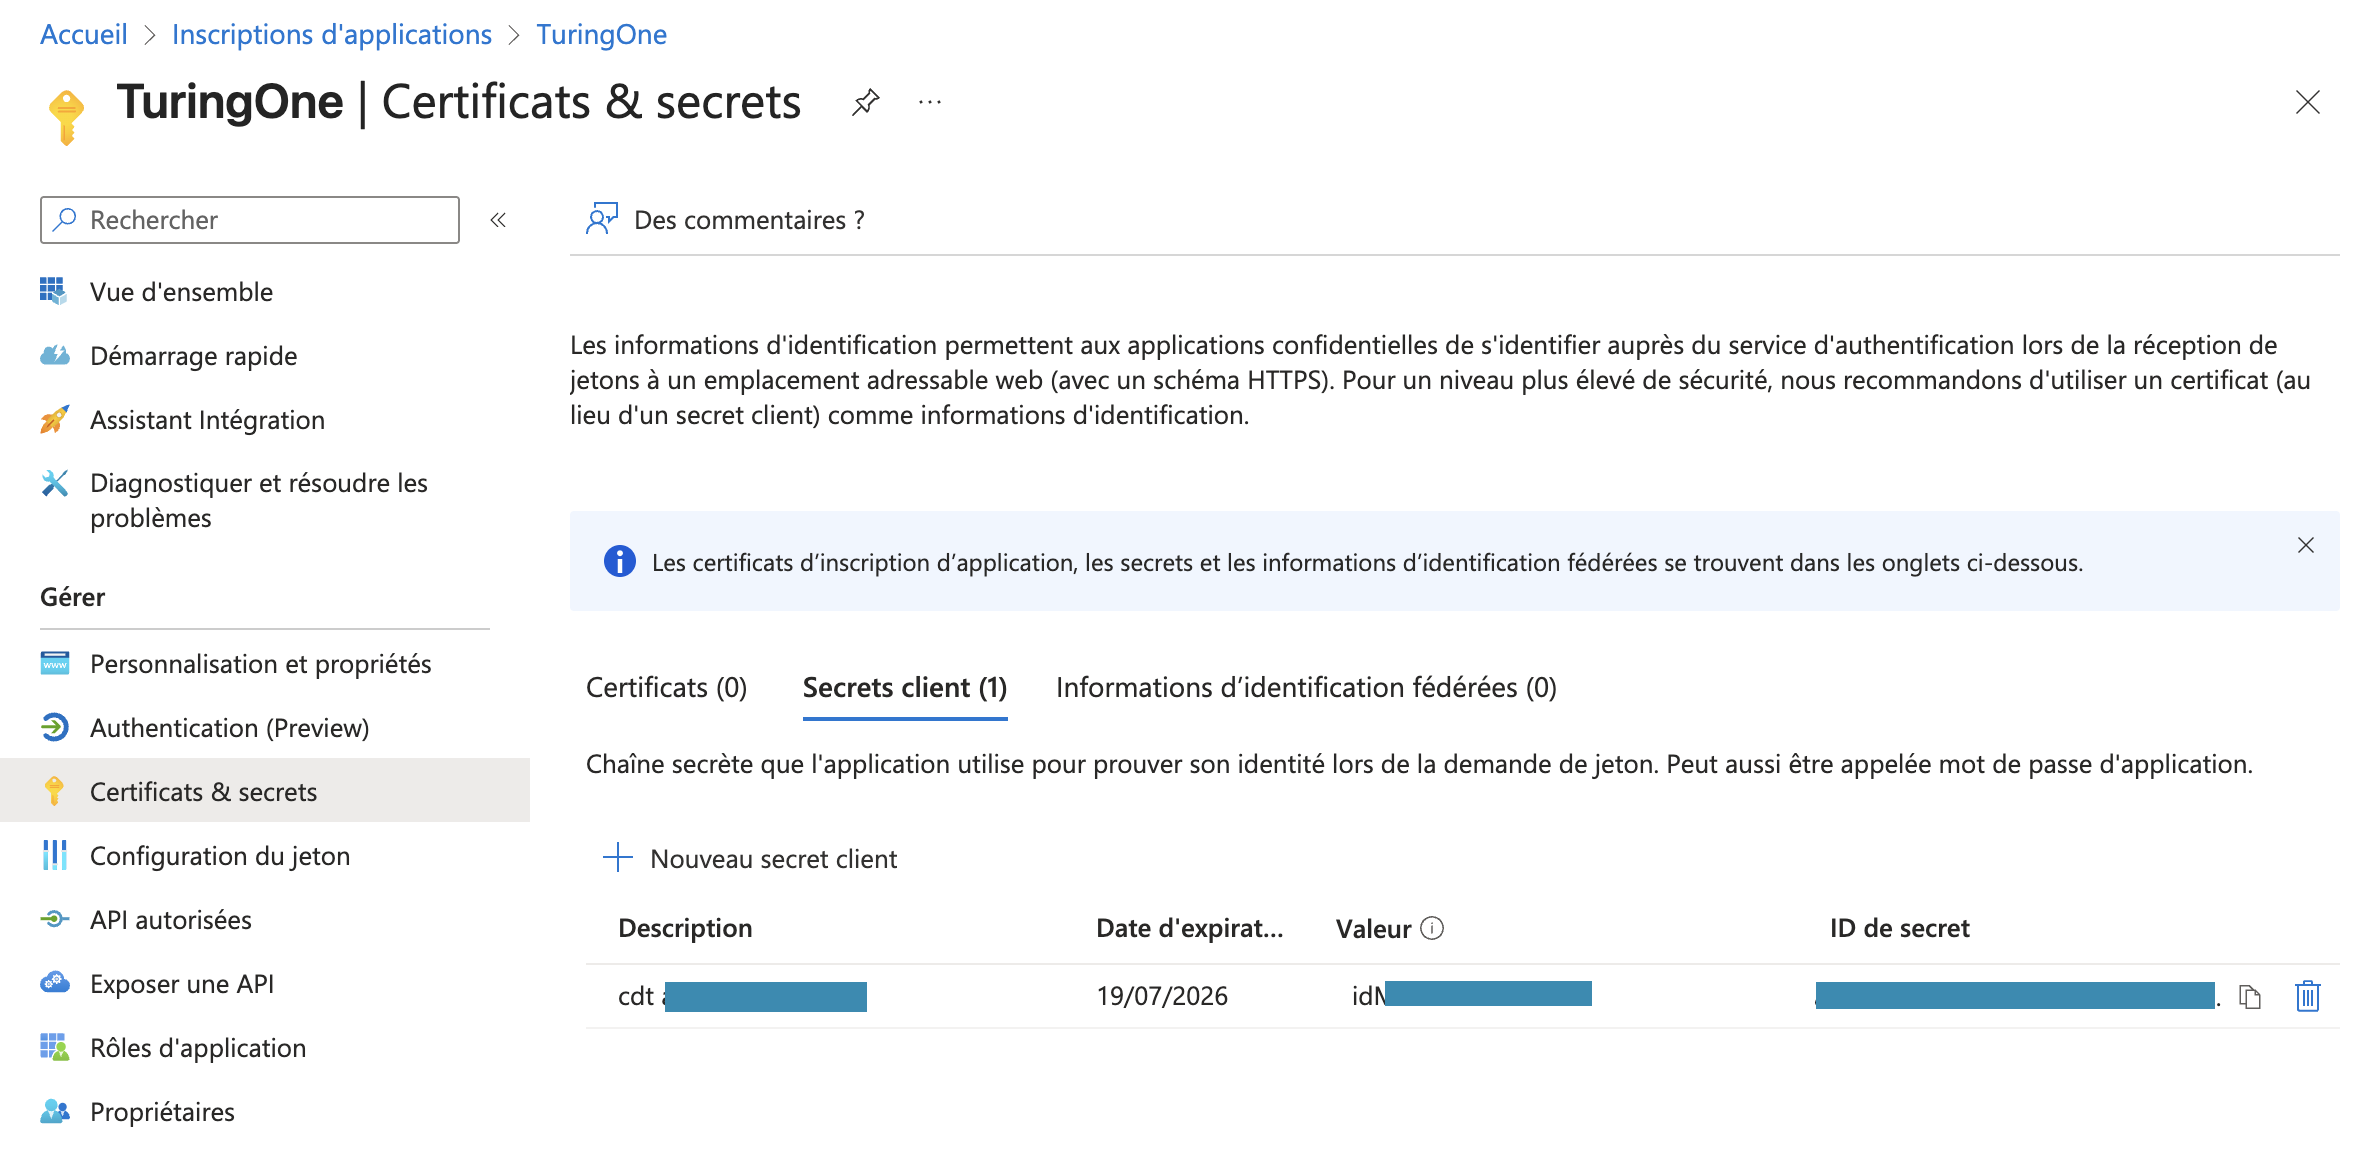Open Authentication (Preview) menu item
Viewport: 2370px width, 1152px height.
tap(229, 728)
